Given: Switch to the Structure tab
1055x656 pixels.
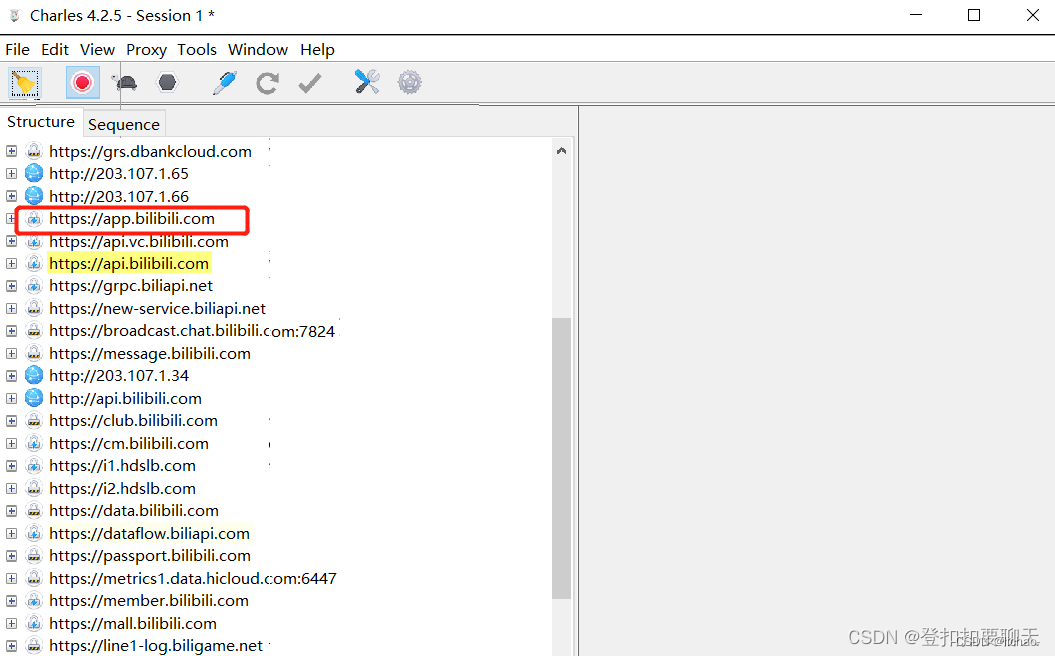Looking at the screenshot, I should coord(40,122).
